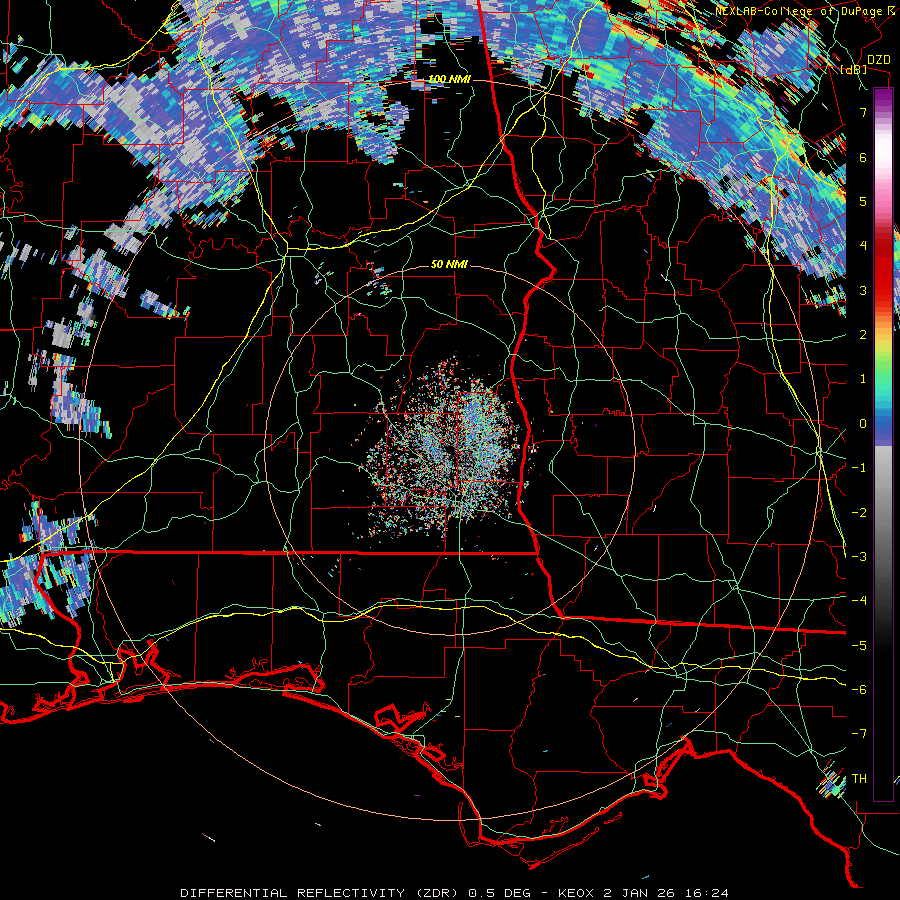The width and height of the screenshot is (900, 900).
Task: Click the -1 value on the scale
Action: coord(859,468)
